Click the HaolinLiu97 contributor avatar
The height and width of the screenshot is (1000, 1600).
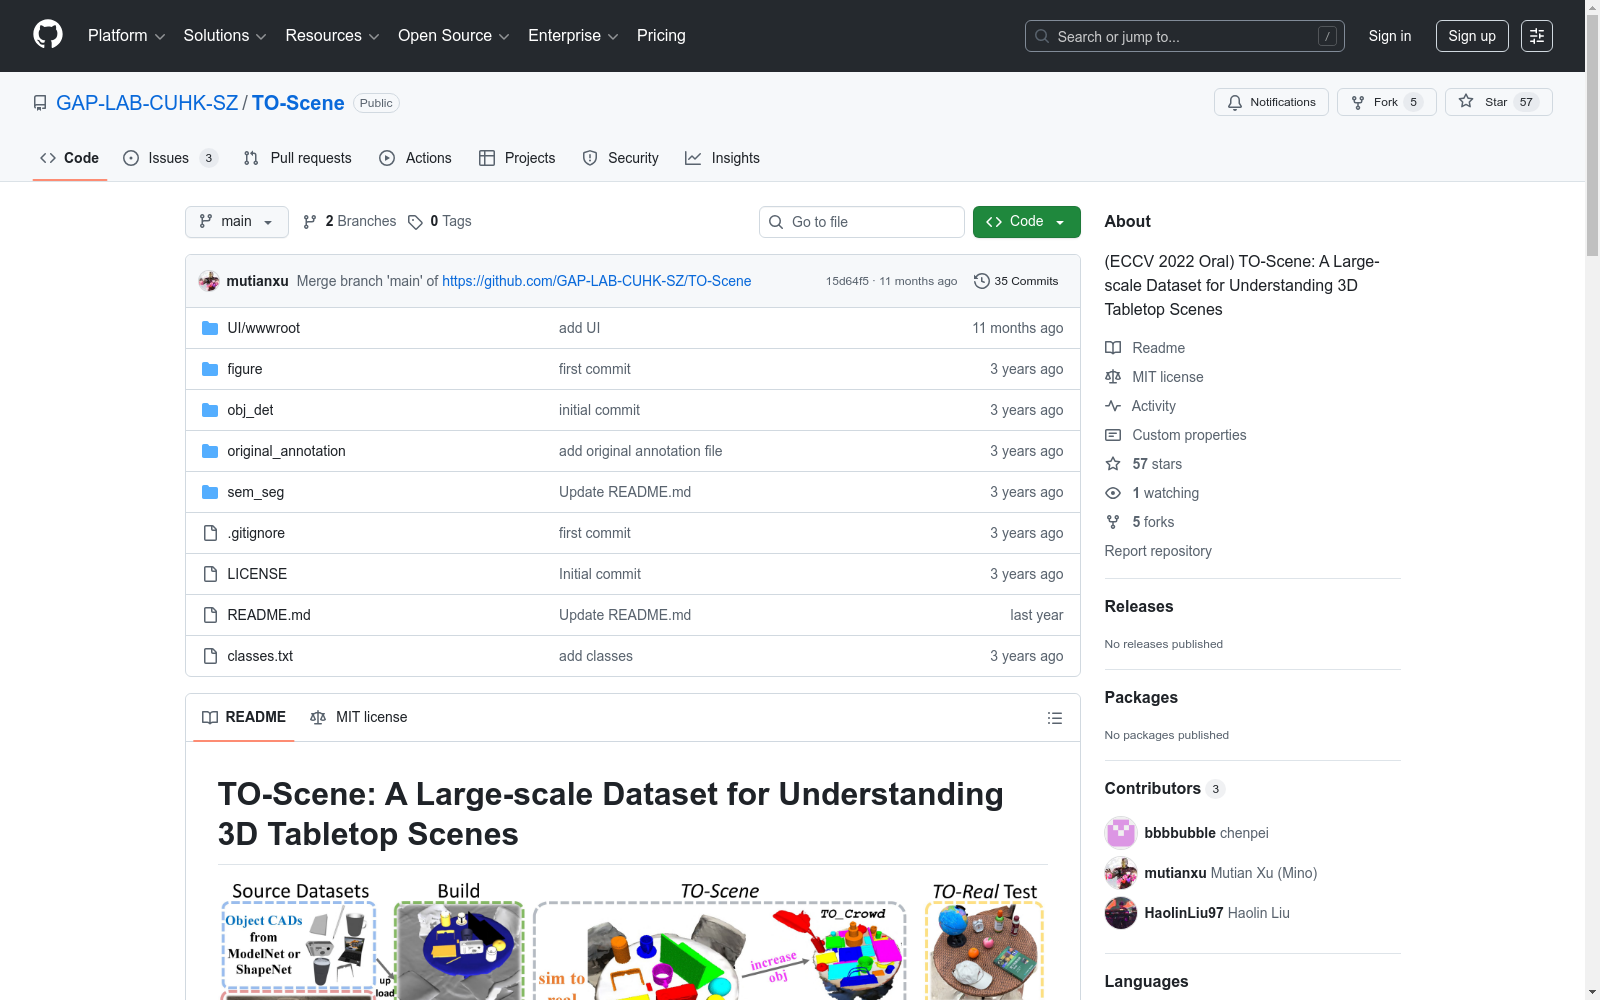[1121, 913]
